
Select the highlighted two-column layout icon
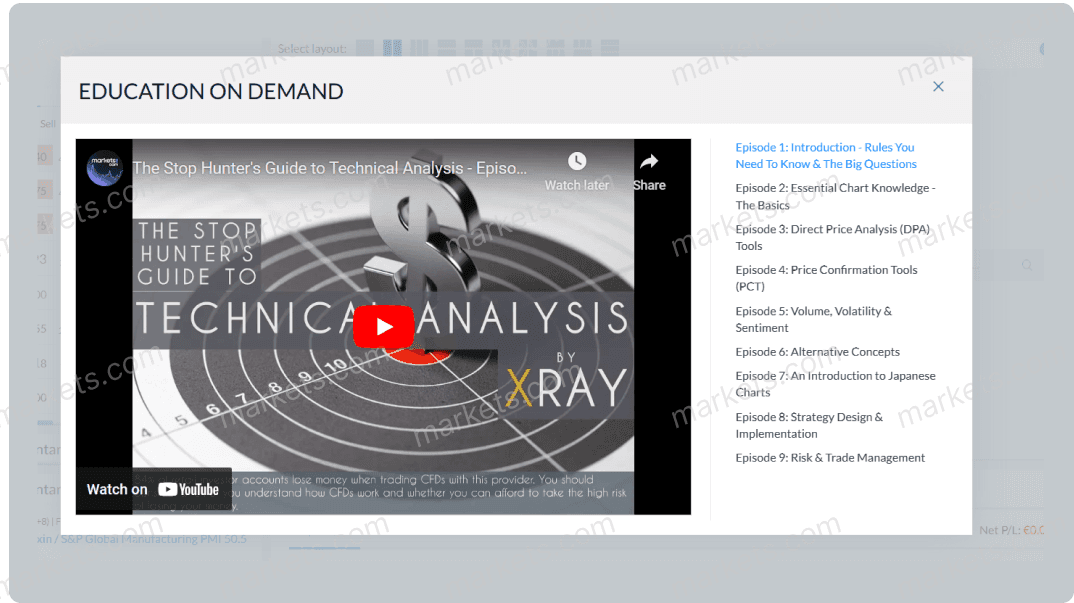(392, 47)
